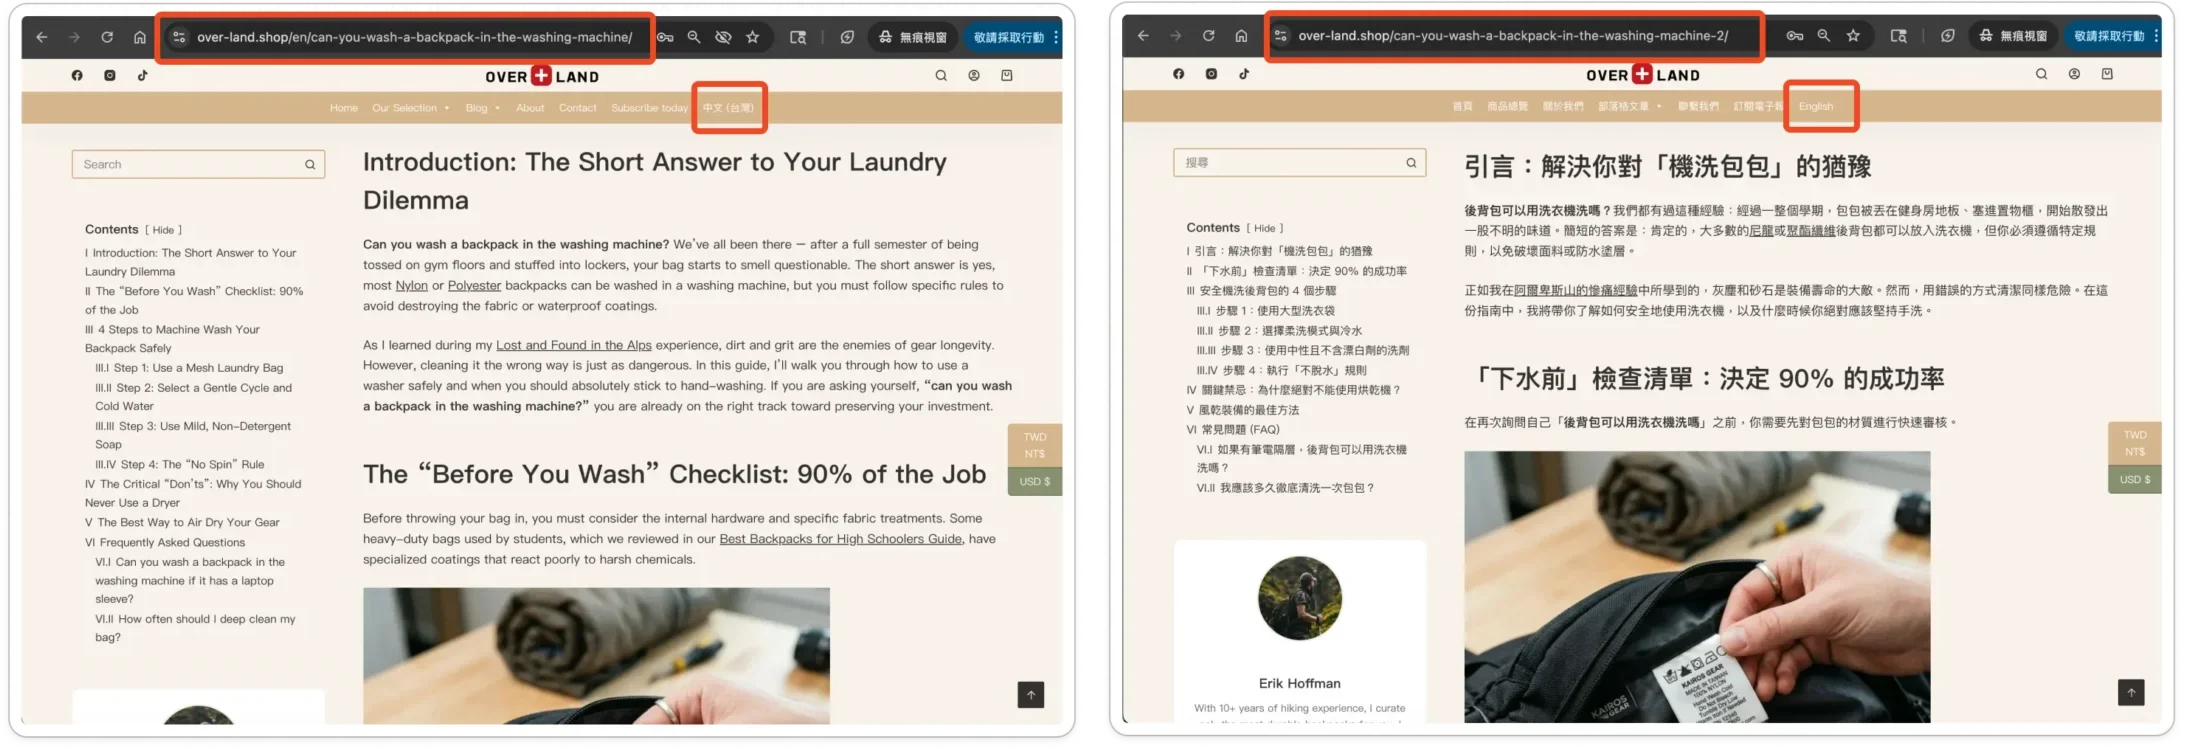Switch language to 中文 (台灣)

[728, 108]
